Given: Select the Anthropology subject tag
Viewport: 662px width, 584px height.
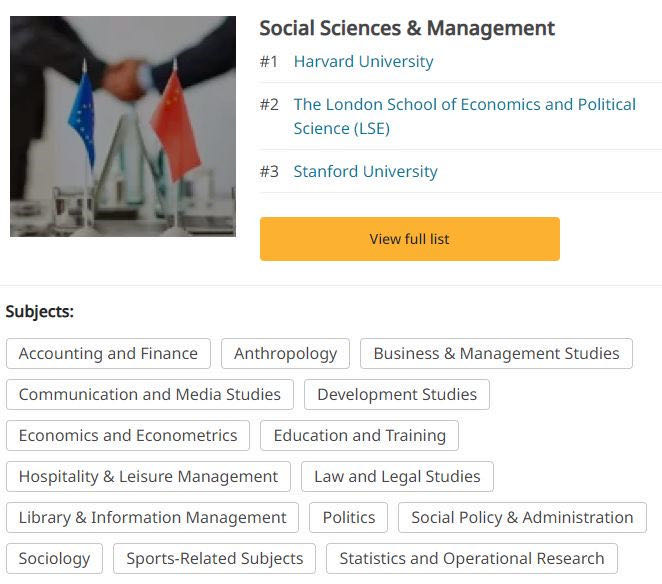Looking at the screenshot, I should point(285,354).
